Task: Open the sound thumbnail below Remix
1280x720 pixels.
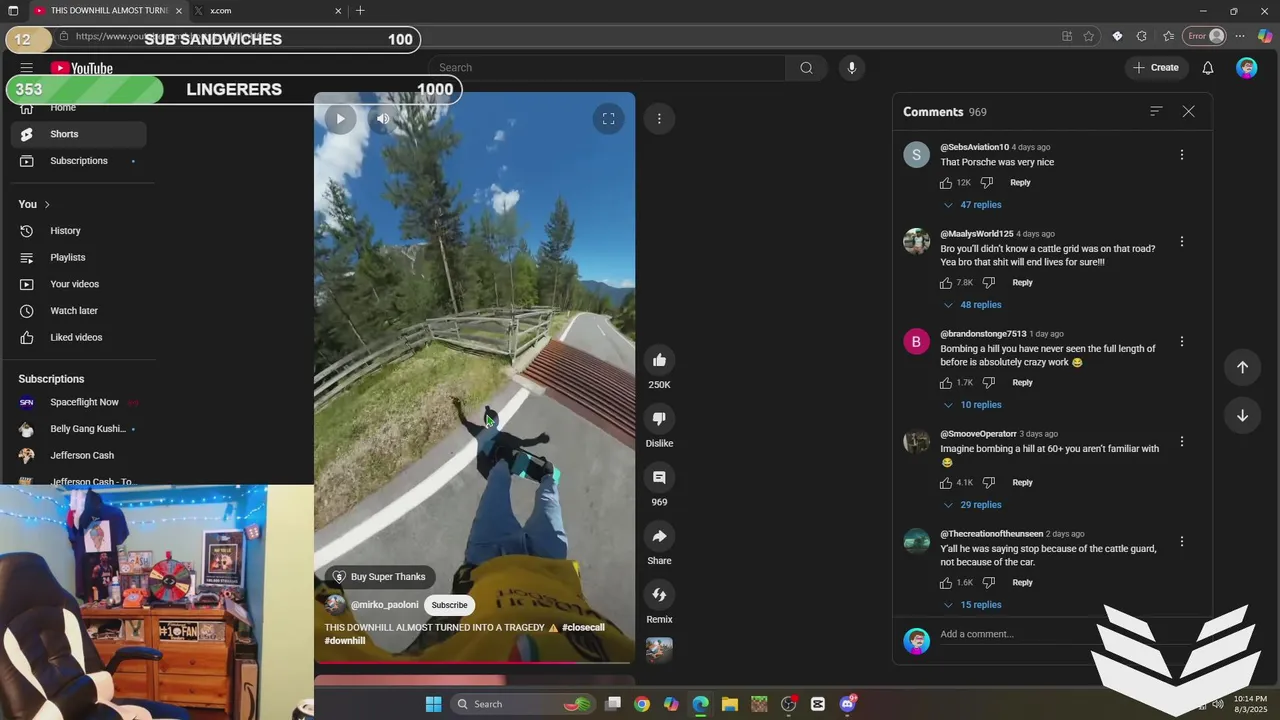Action: coord(659,650)
